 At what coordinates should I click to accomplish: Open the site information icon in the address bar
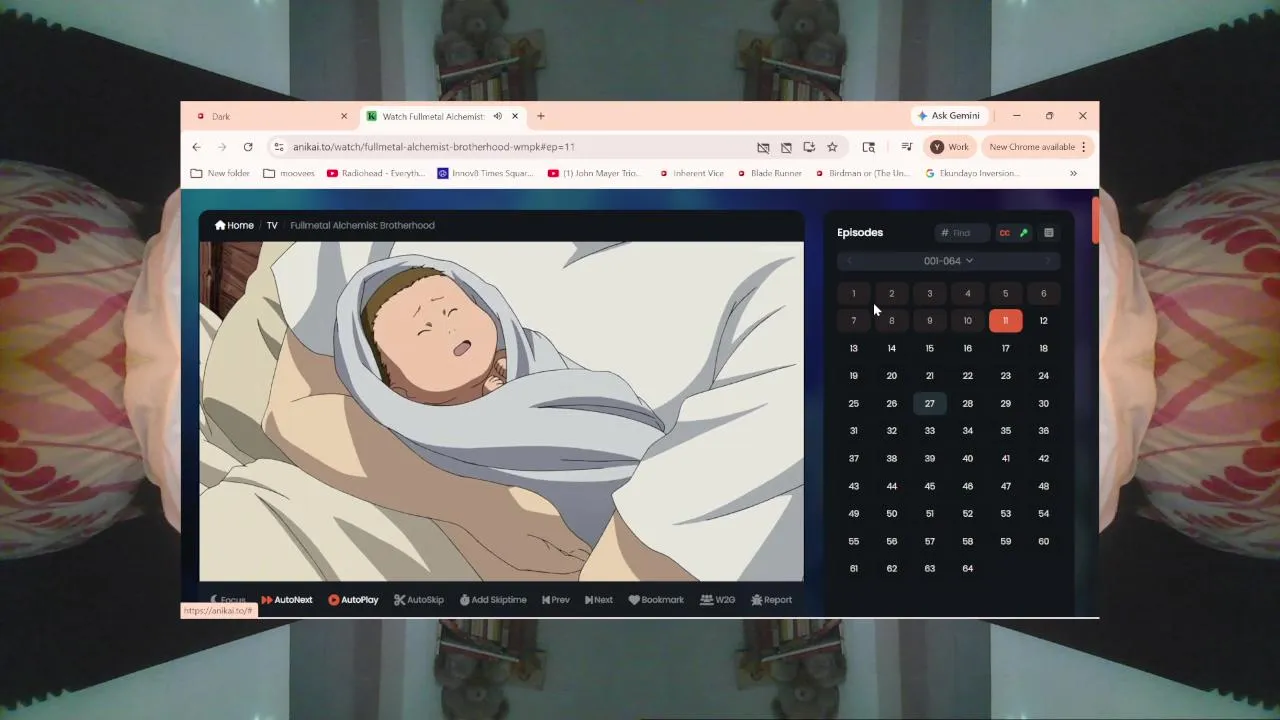click(279, 147)
